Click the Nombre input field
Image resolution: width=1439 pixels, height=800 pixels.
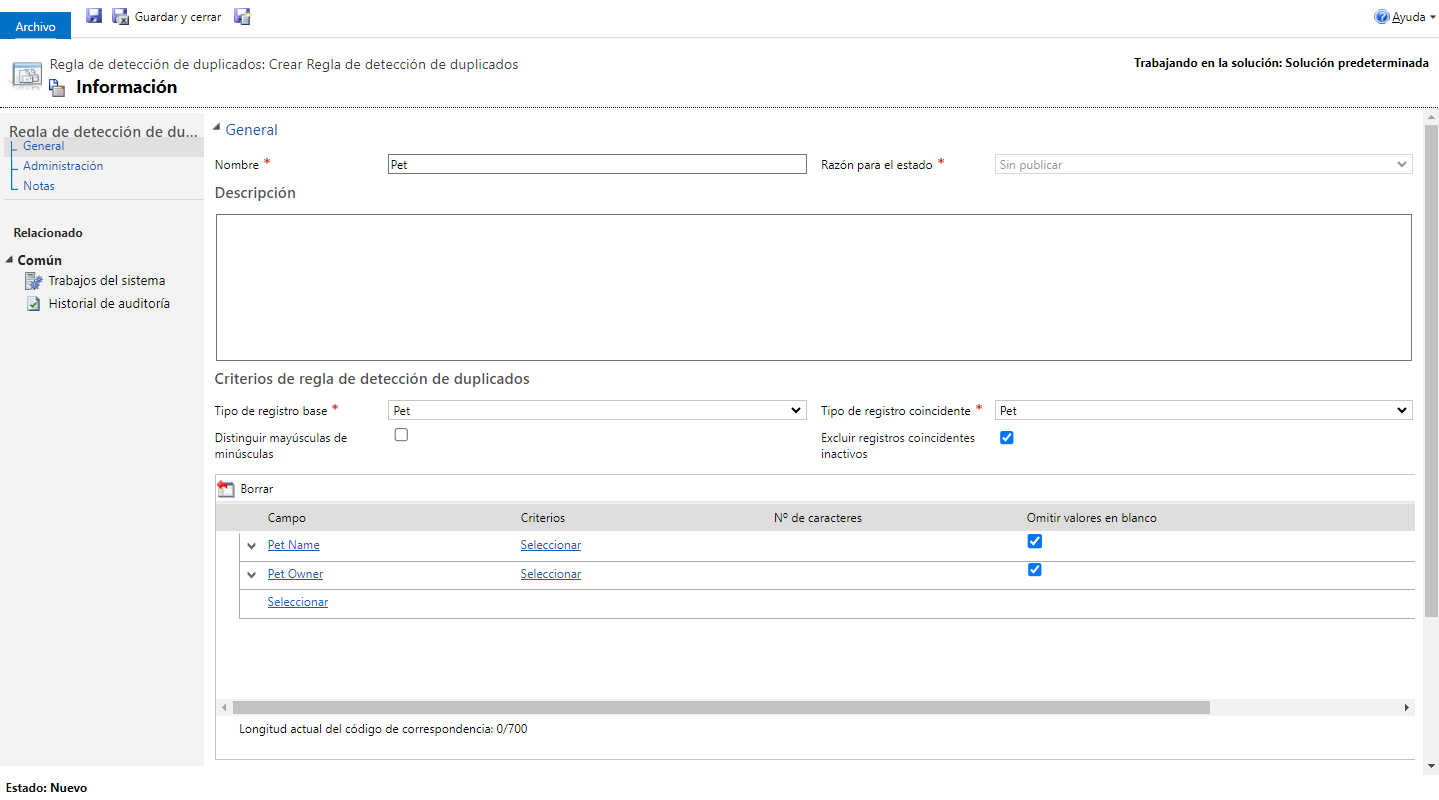(x=597, y=165)
